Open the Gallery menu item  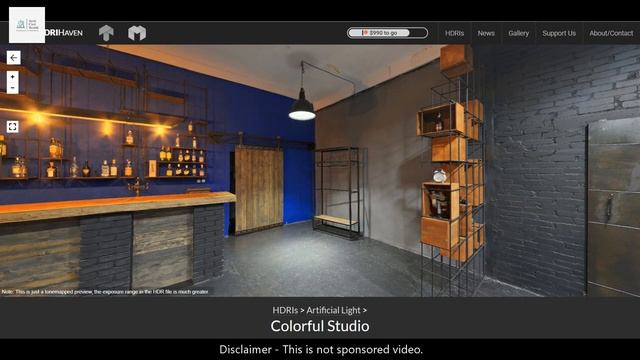tap(518, 33)
